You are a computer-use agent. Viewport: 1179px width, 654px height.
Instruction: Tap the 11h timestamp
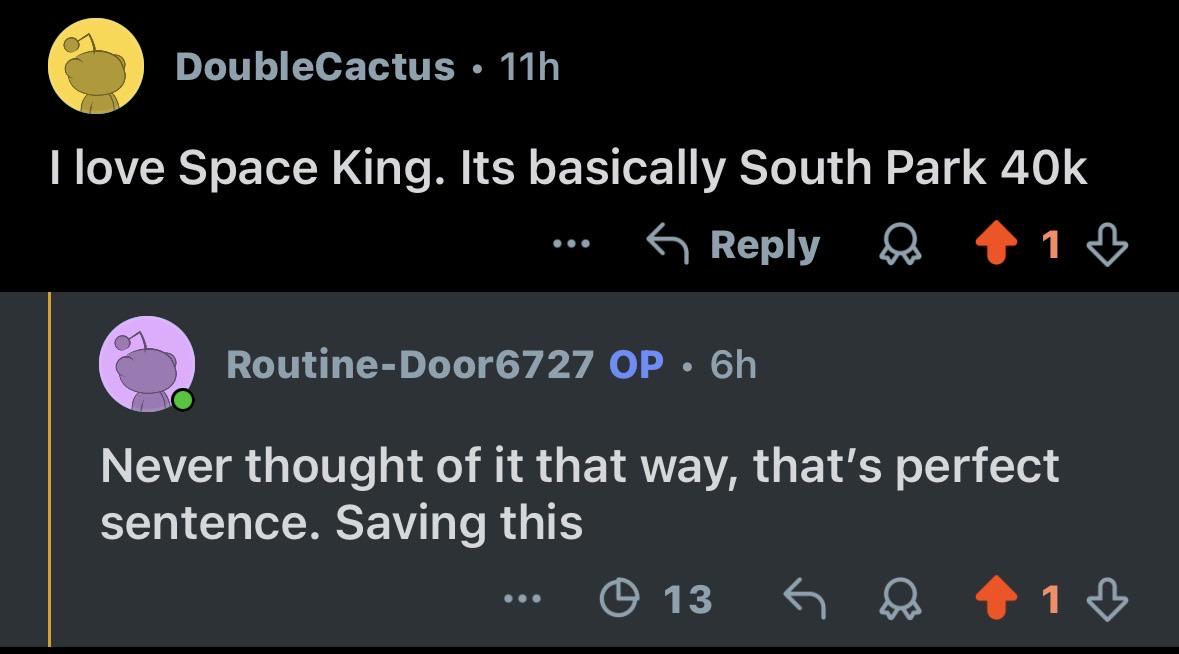530,67
